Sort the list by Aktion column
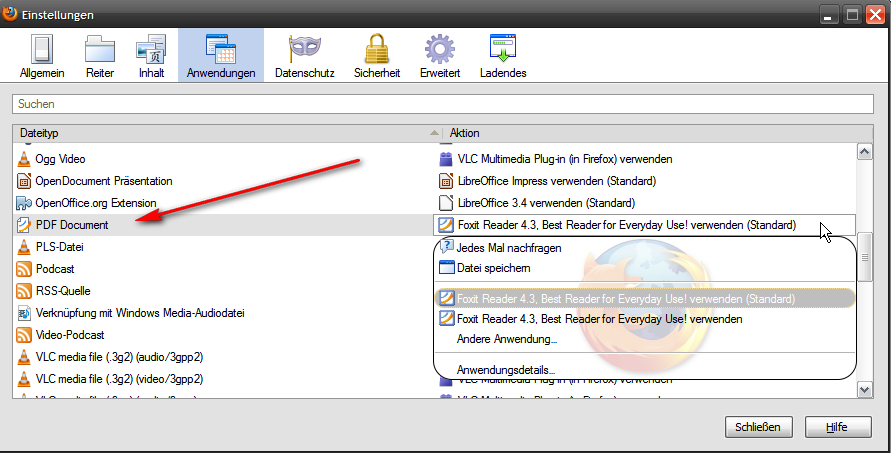Image resolution: width=891 pixels, height=453 pixels. point(657,133)
